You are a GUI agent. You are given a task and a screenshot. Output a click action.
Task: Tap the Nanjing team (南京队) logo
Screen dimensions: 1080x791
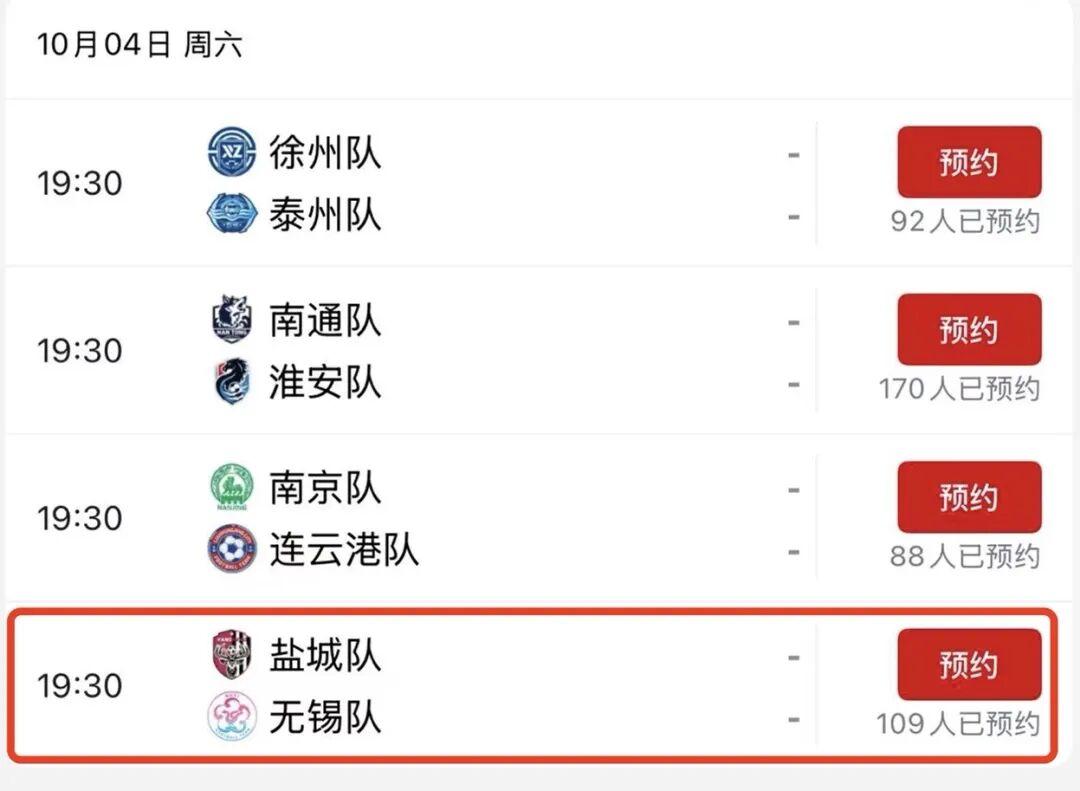pos(232,487)
